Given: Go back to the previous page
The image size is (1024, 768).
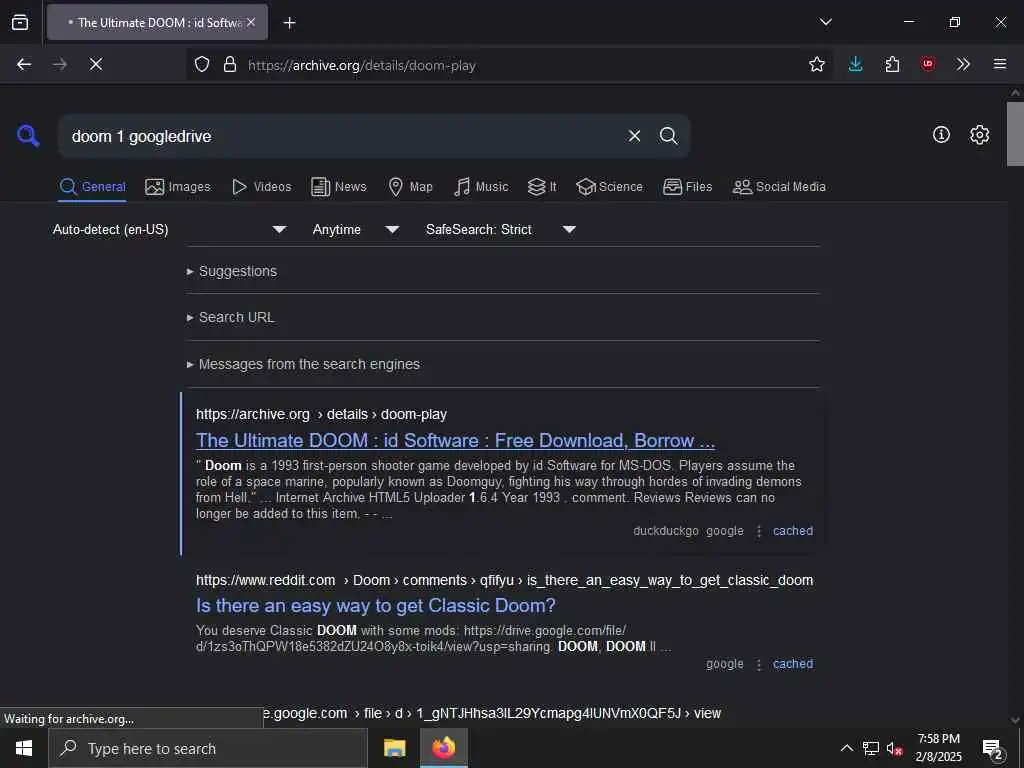Looking at the screenshot, I should click(24, 64).
